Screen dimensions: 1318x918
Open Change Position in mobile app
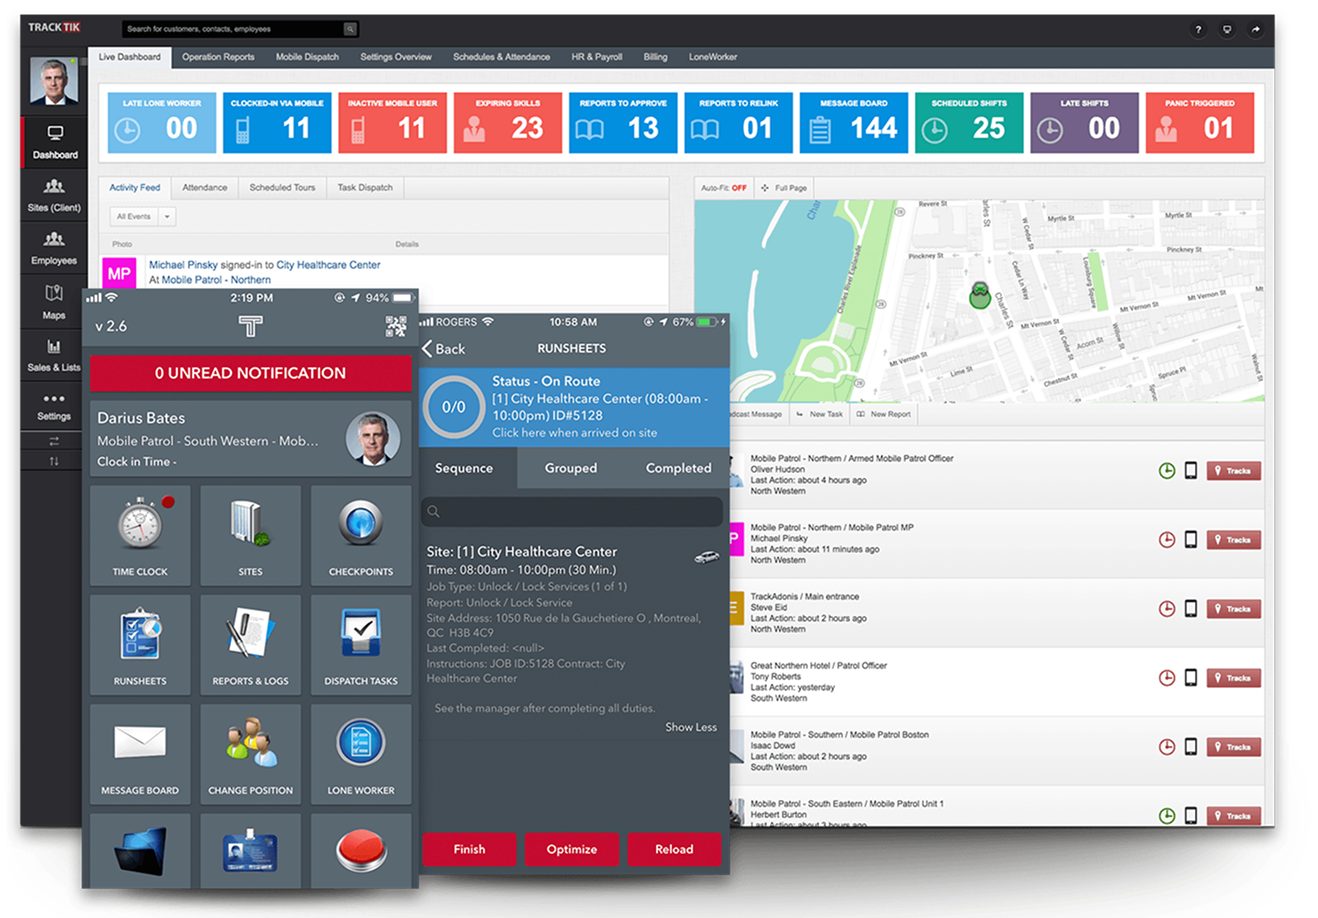click(250, 754)
